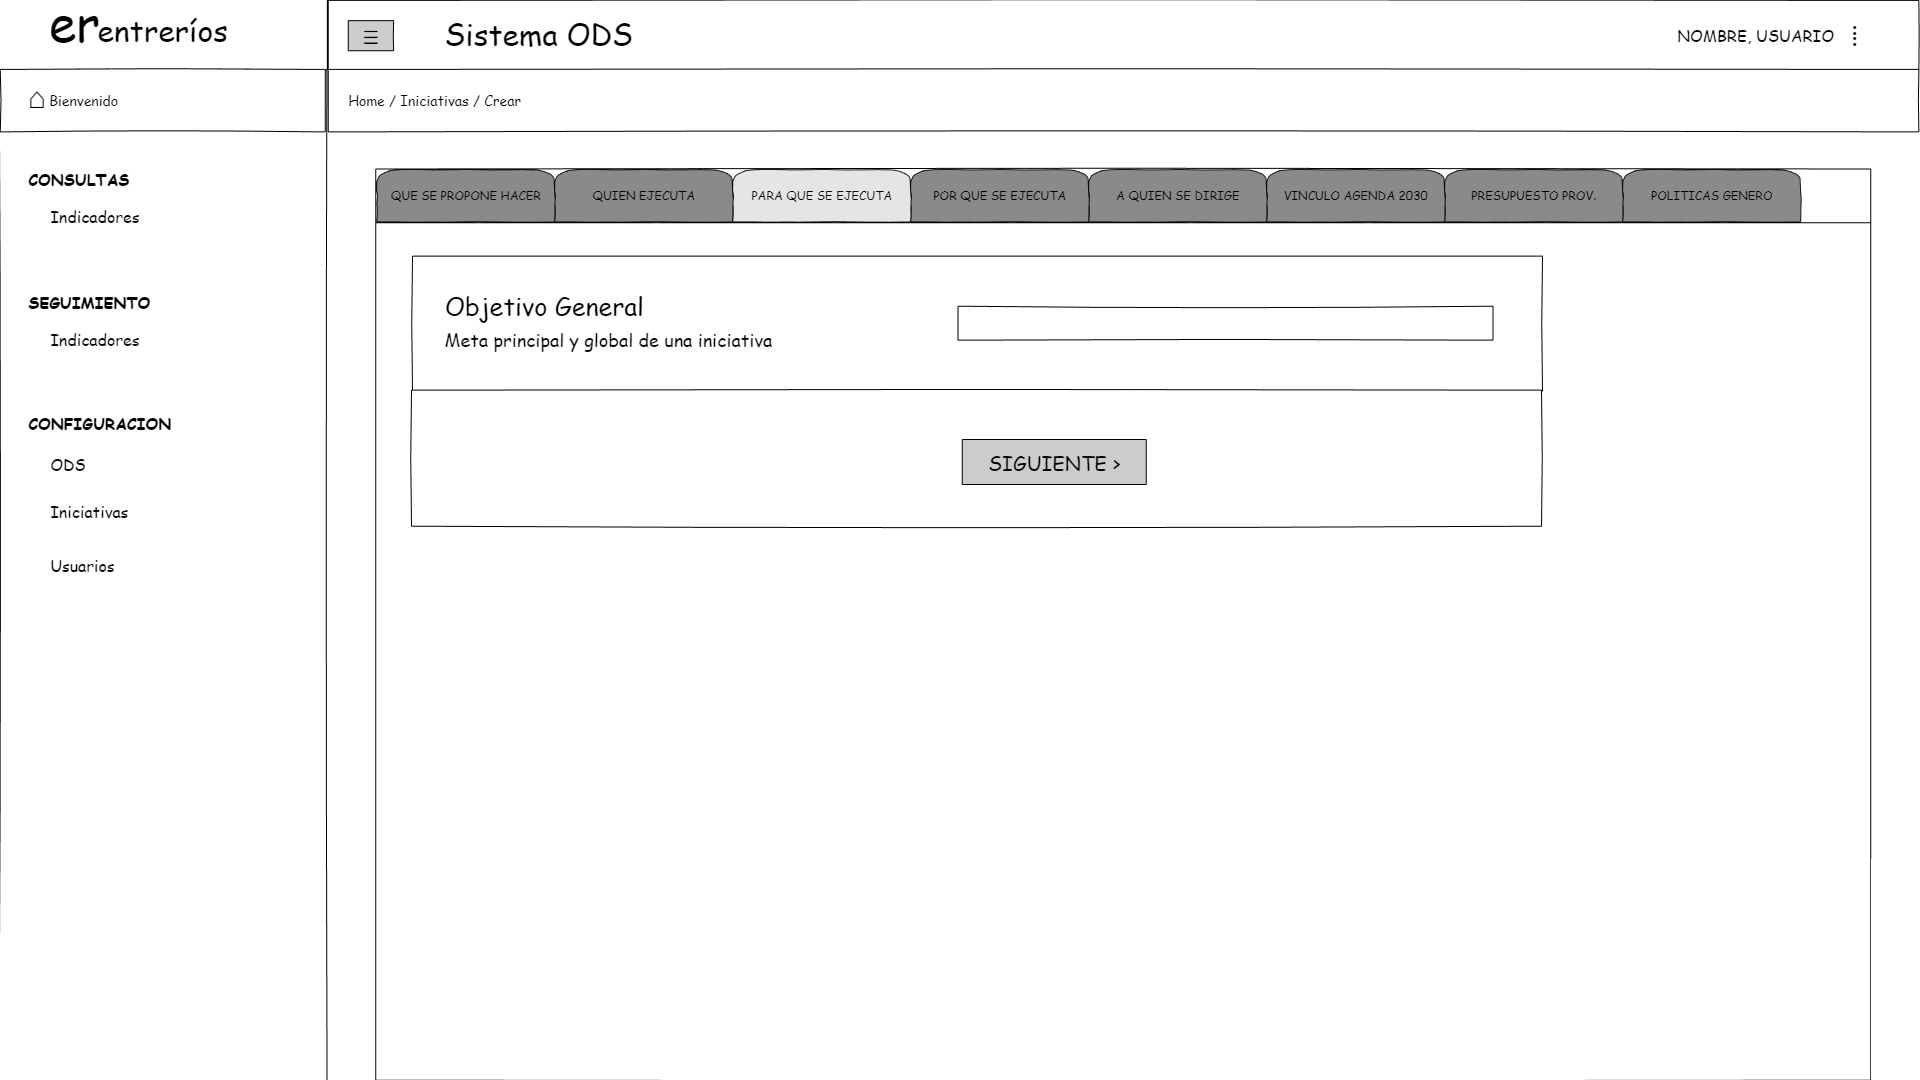1920x1080 pixels.
Task: Go to ODS in the configuration menu
Action: (x=68, y=465)
